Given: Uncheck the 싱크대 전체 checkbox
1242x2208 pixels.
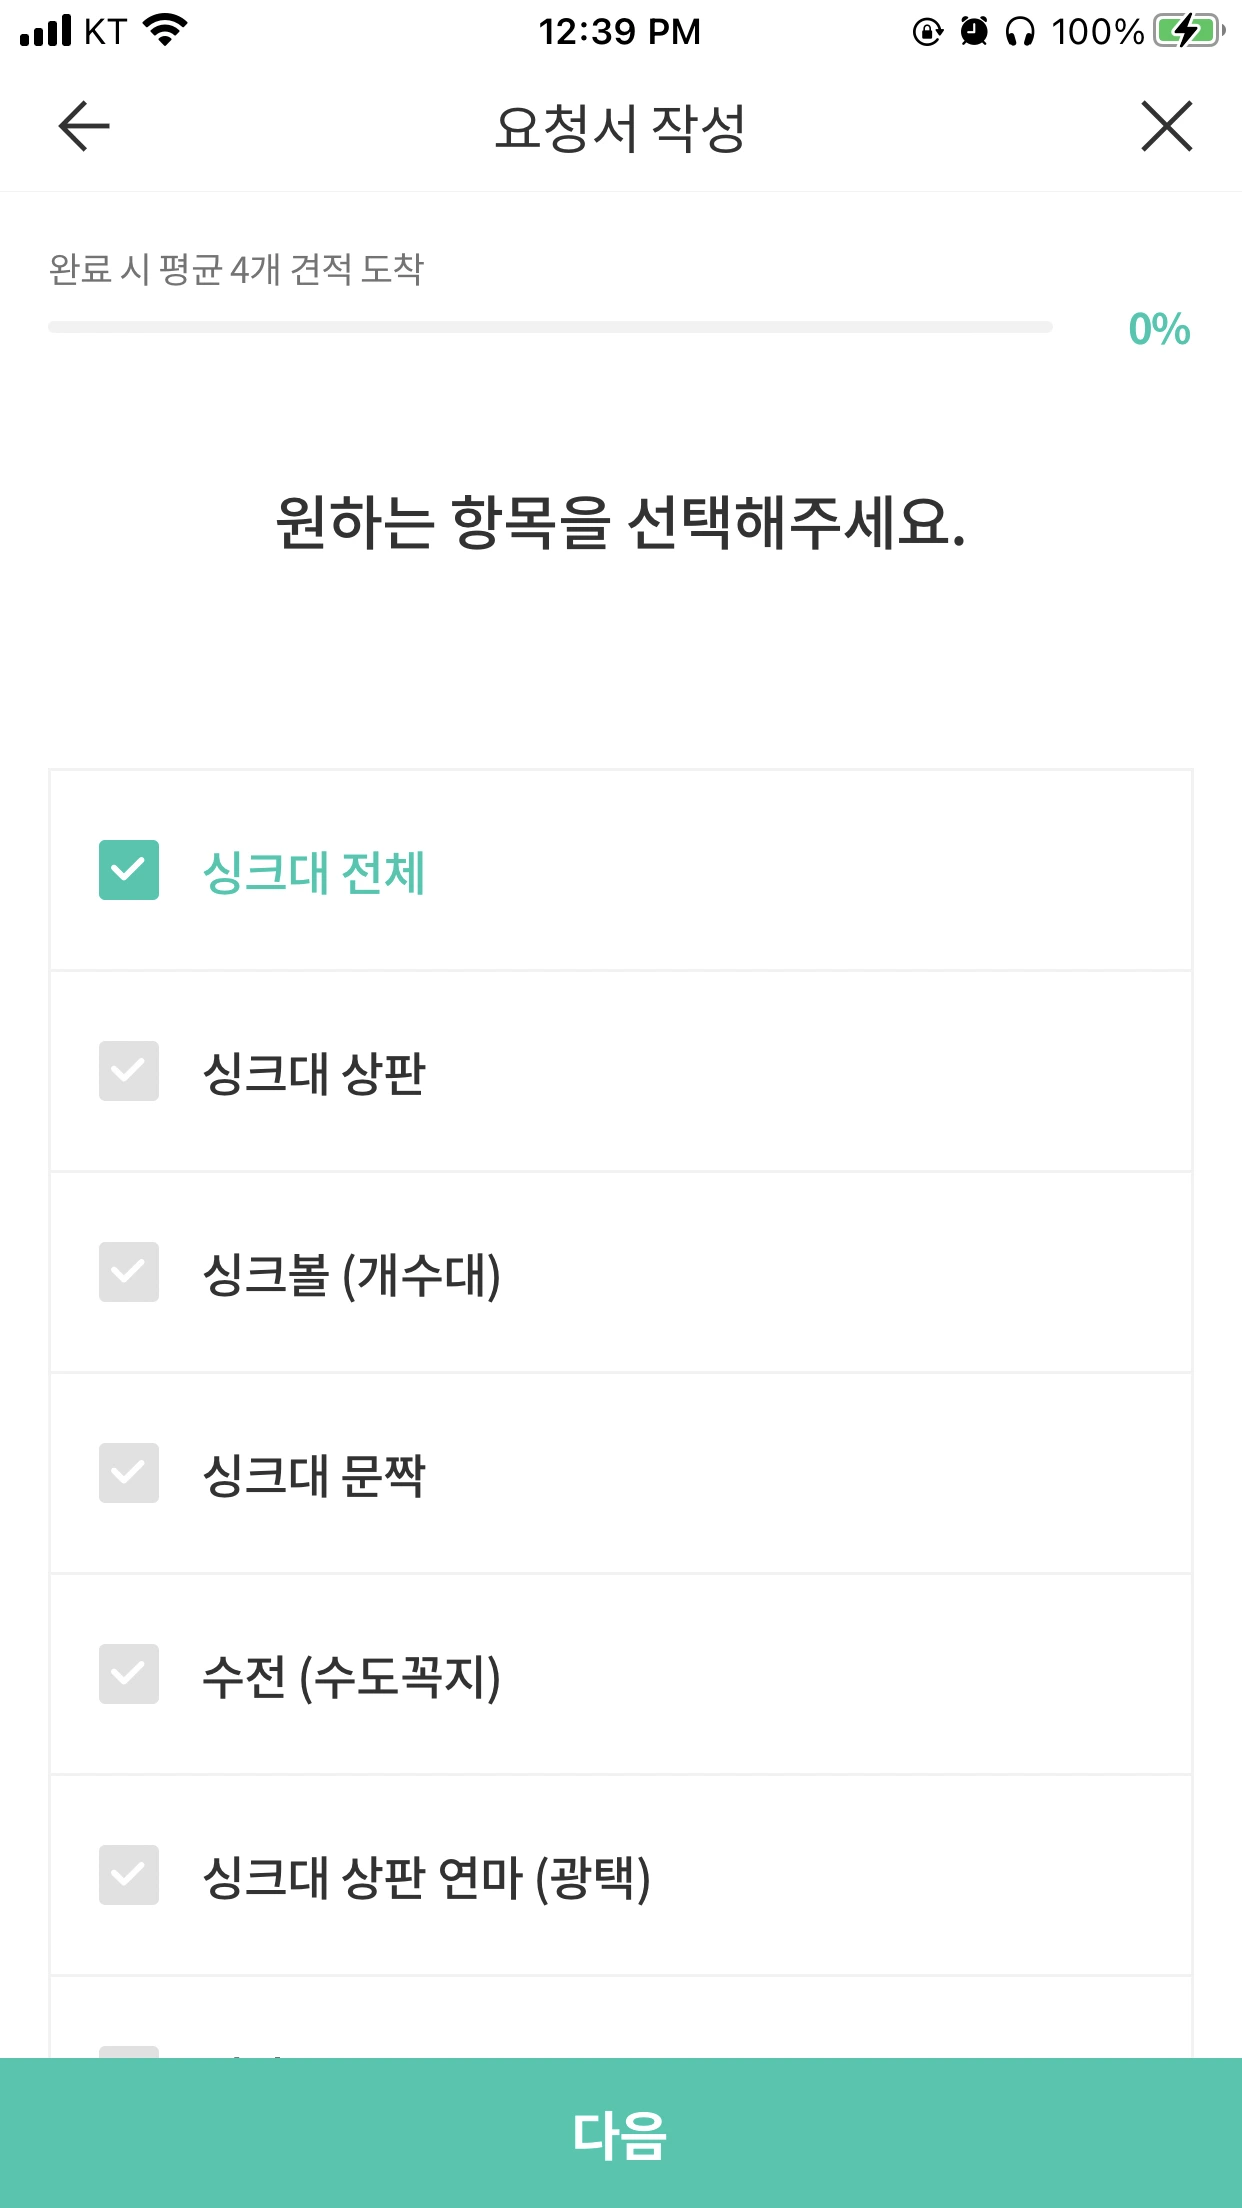Looking at the screenshot, I should [129, 870].
